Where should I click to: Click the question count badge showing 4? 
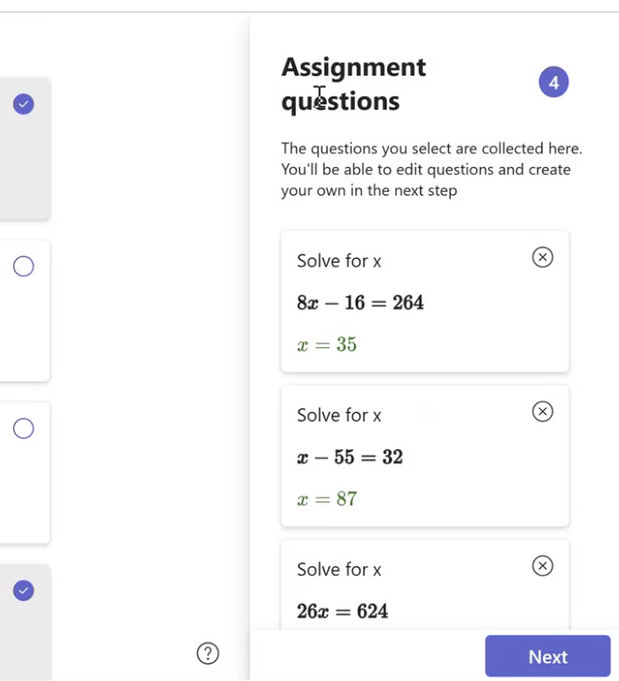coord(553,82)
